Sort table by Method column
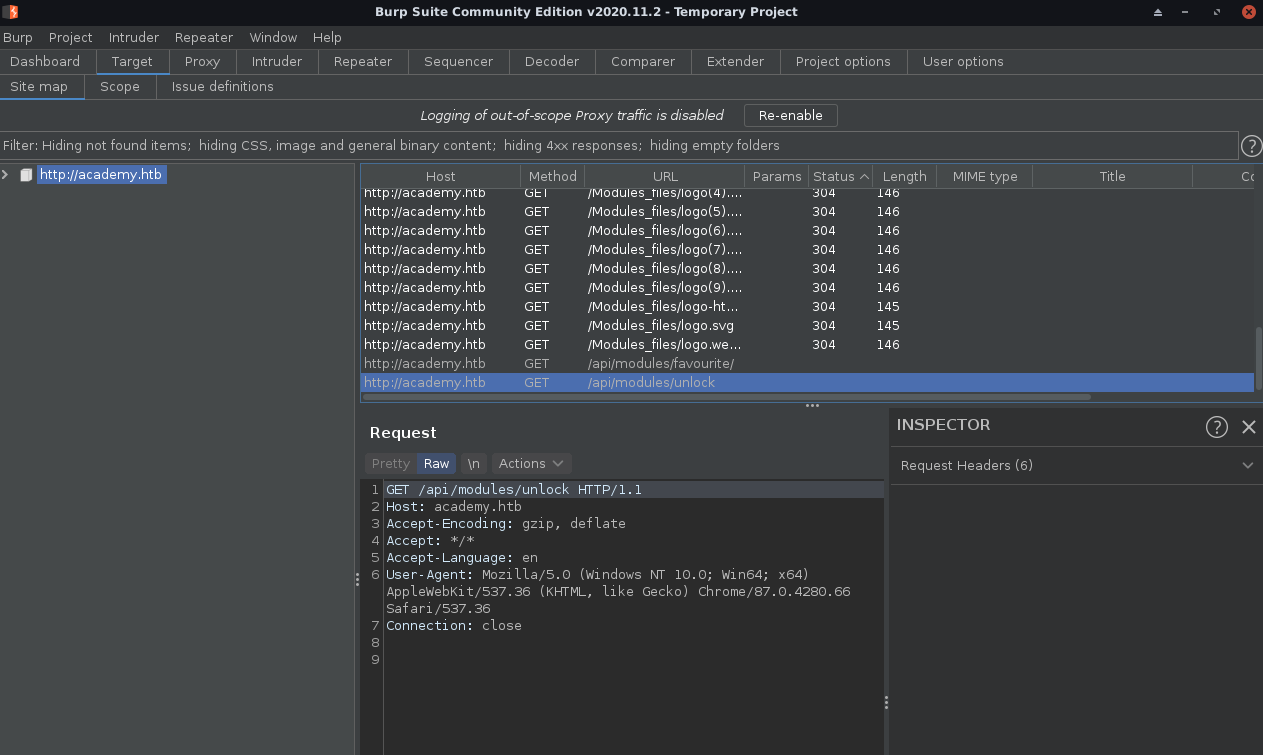This screenshot has height=755, width=1263. coord(552,176)
